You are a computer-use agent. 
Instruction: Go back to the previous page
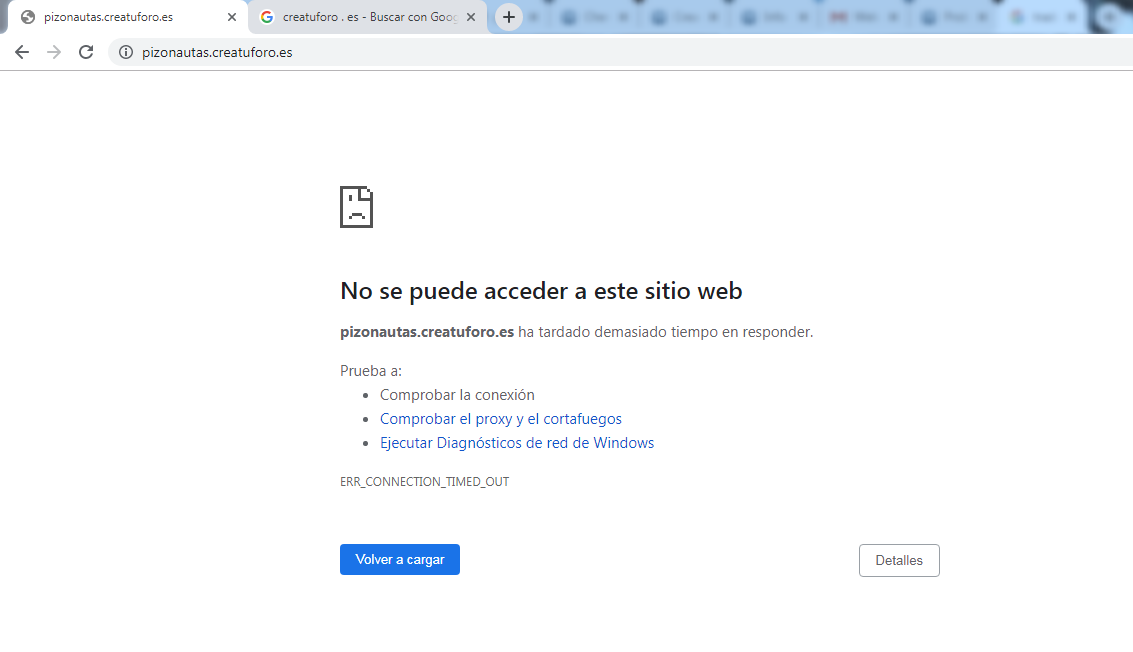click(22, 52)
